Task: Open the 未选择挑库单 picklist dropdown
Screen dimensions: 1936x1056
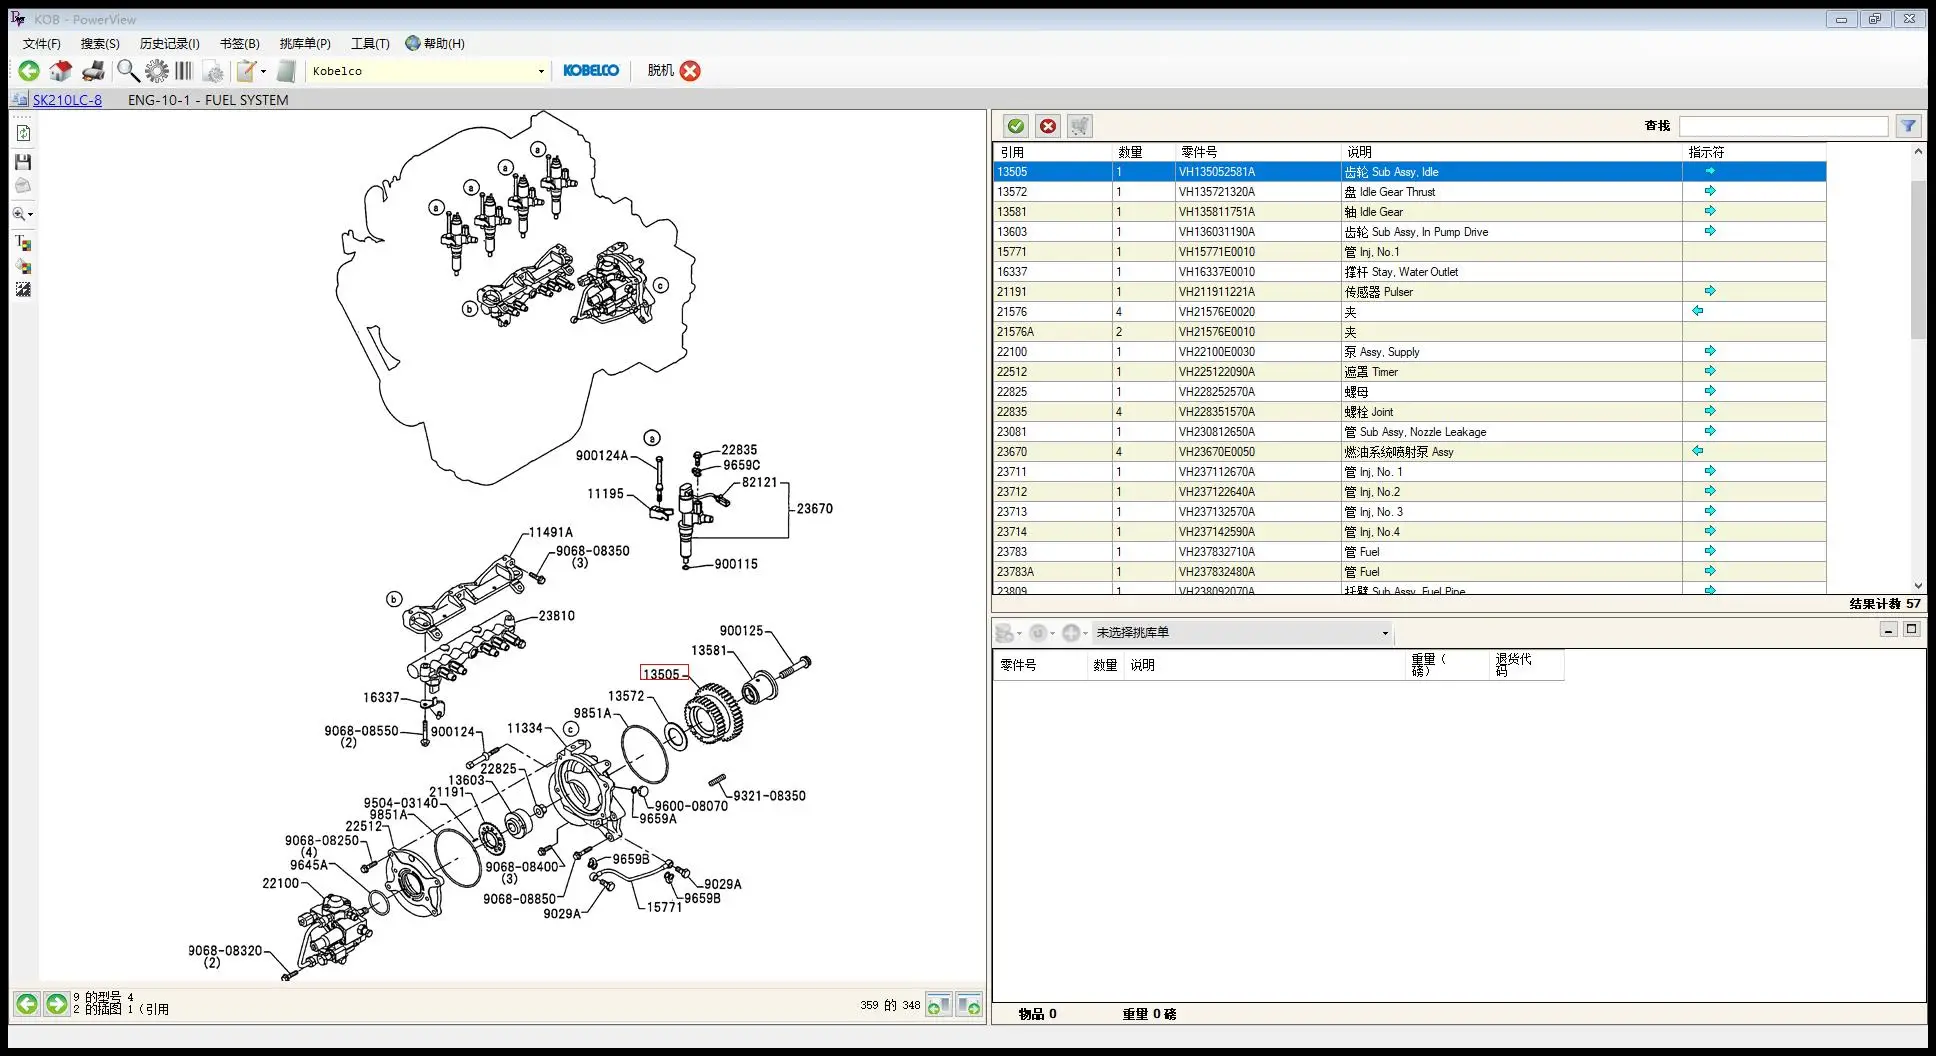Action: tap(1385, 633)
